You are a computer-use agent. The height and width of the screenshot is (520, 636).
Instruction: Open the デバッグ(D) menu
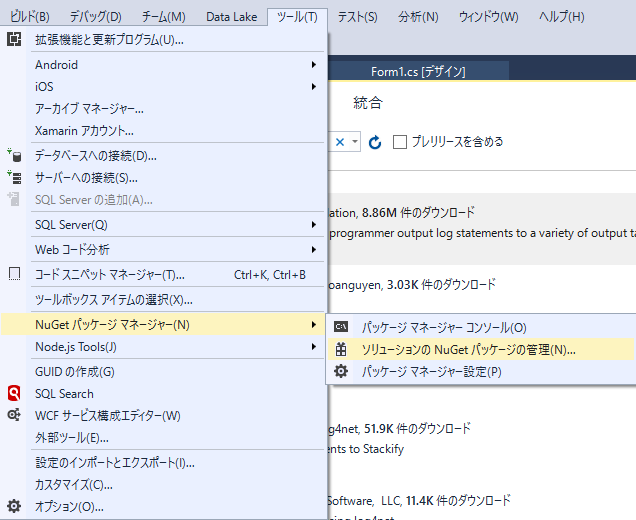coord(95,17)
